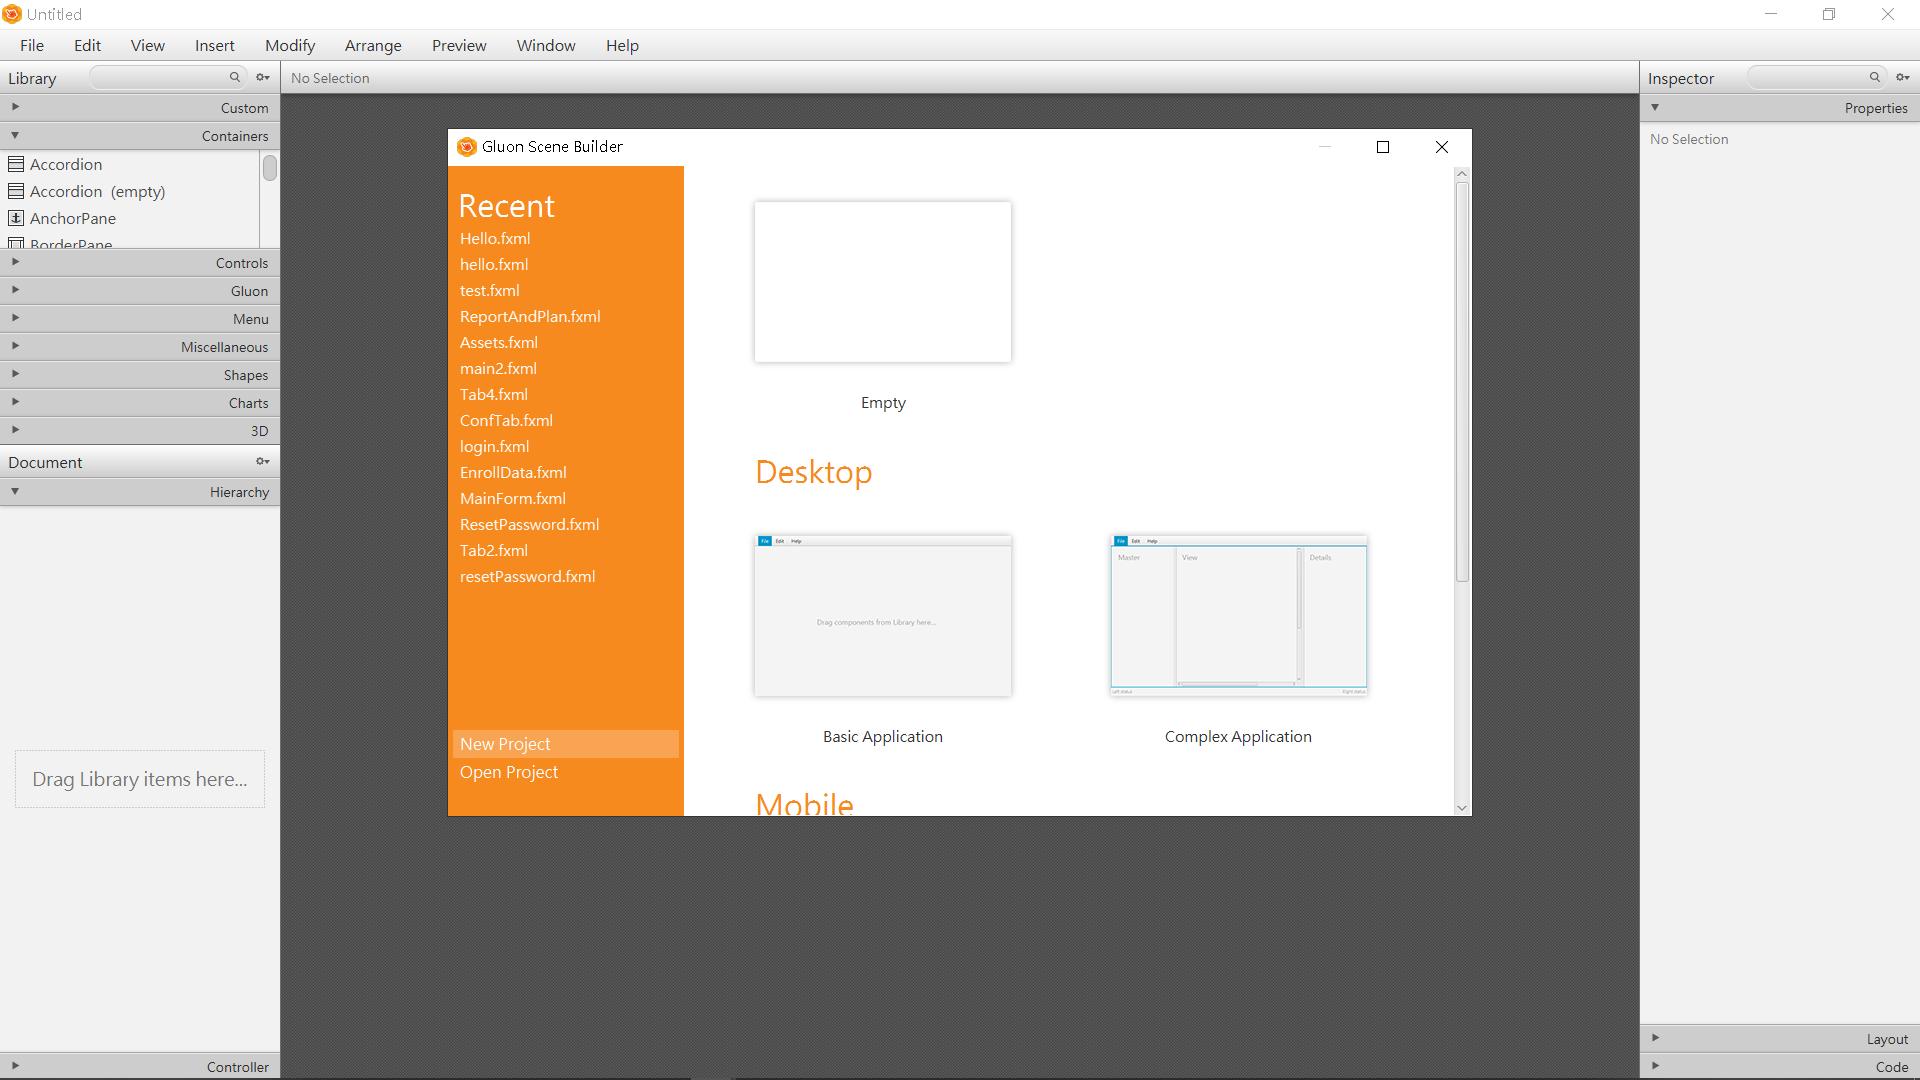The image size is (1920, 1080).
Task: Open recent file EnrollData.fxml
Action: pyautogui.click(x=513, y=472)
